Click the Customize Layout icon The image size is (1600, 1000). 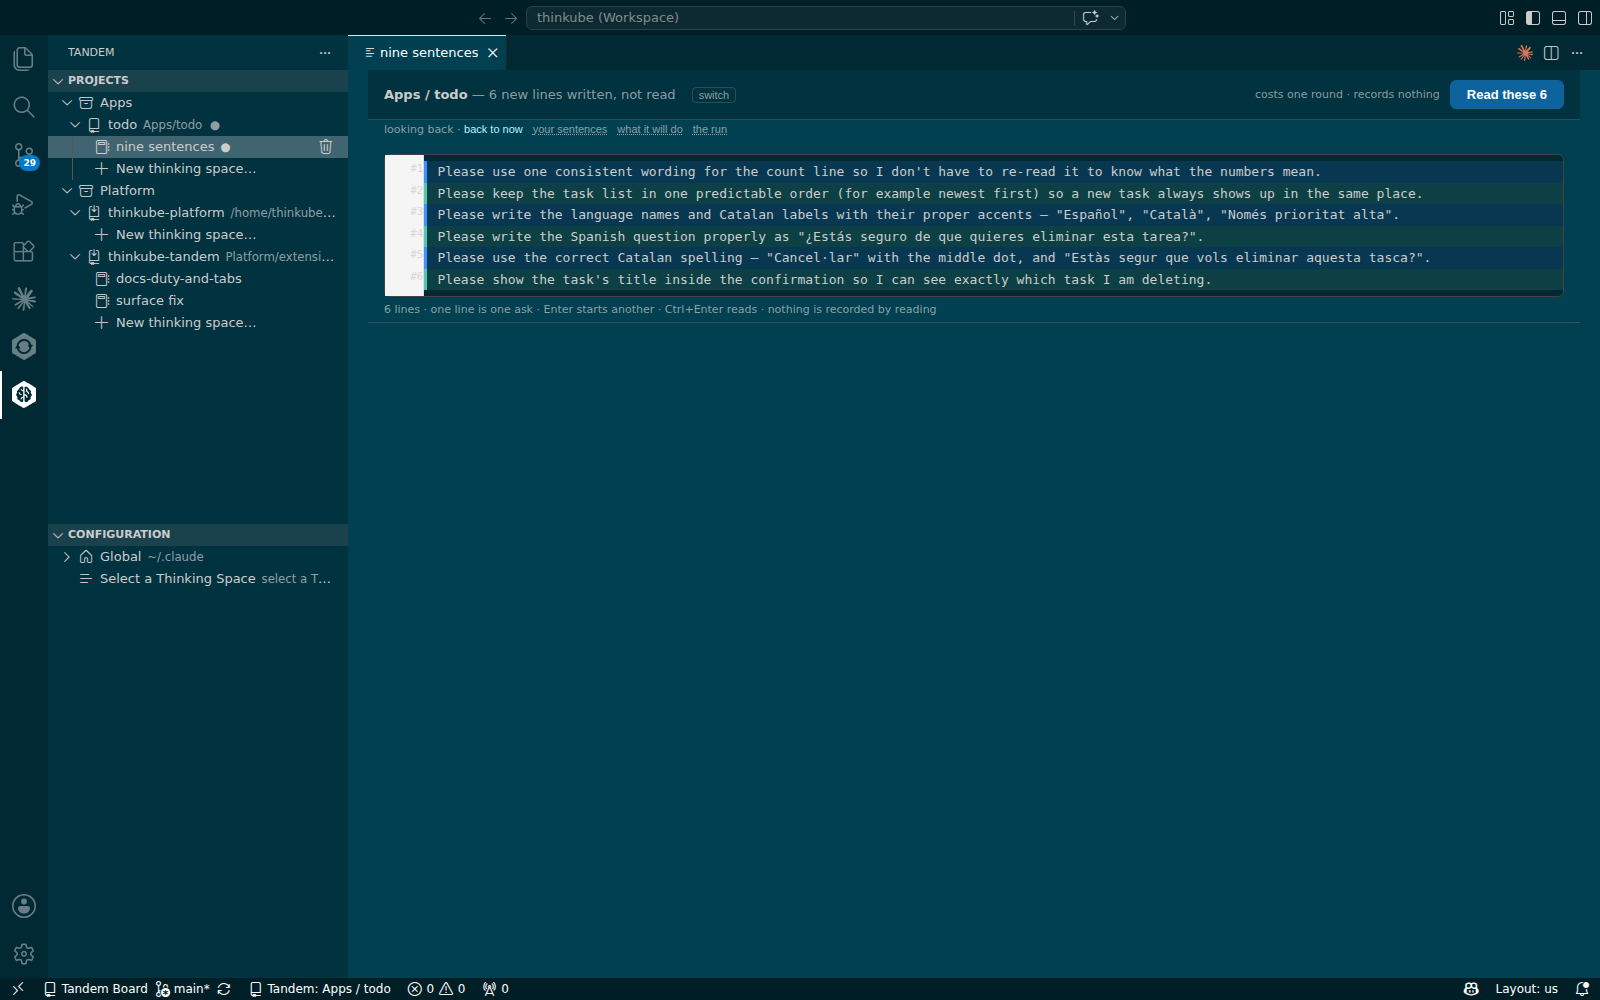[1507, 18]
